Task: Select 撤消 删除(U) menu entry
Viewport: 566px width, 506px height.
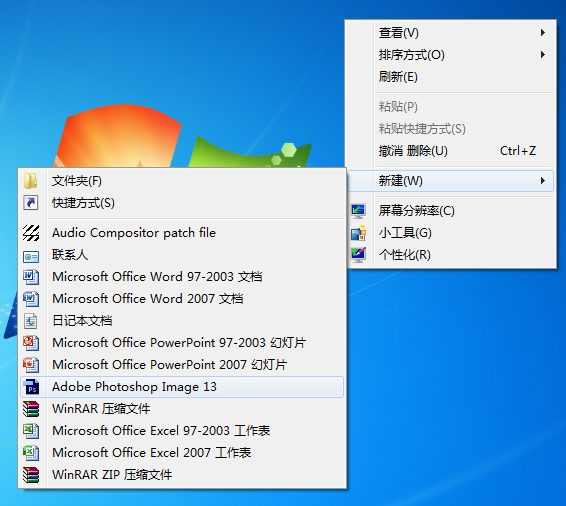Action: (x=450, y=151)
